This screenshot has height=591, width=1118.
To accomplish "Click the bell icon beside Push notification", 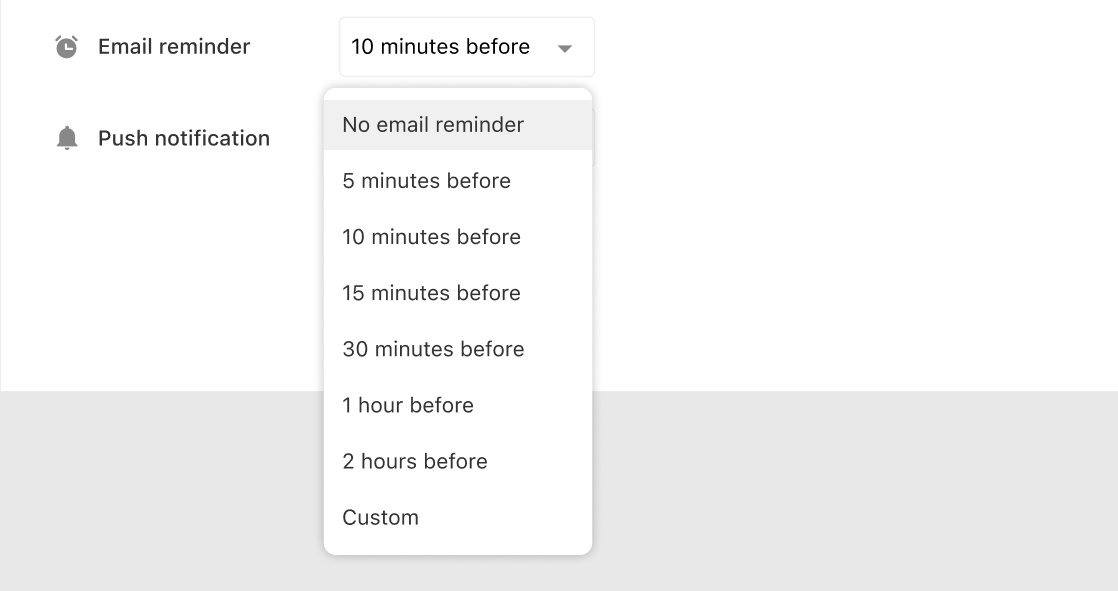I will pyautogui.click(x=67, y=138).
